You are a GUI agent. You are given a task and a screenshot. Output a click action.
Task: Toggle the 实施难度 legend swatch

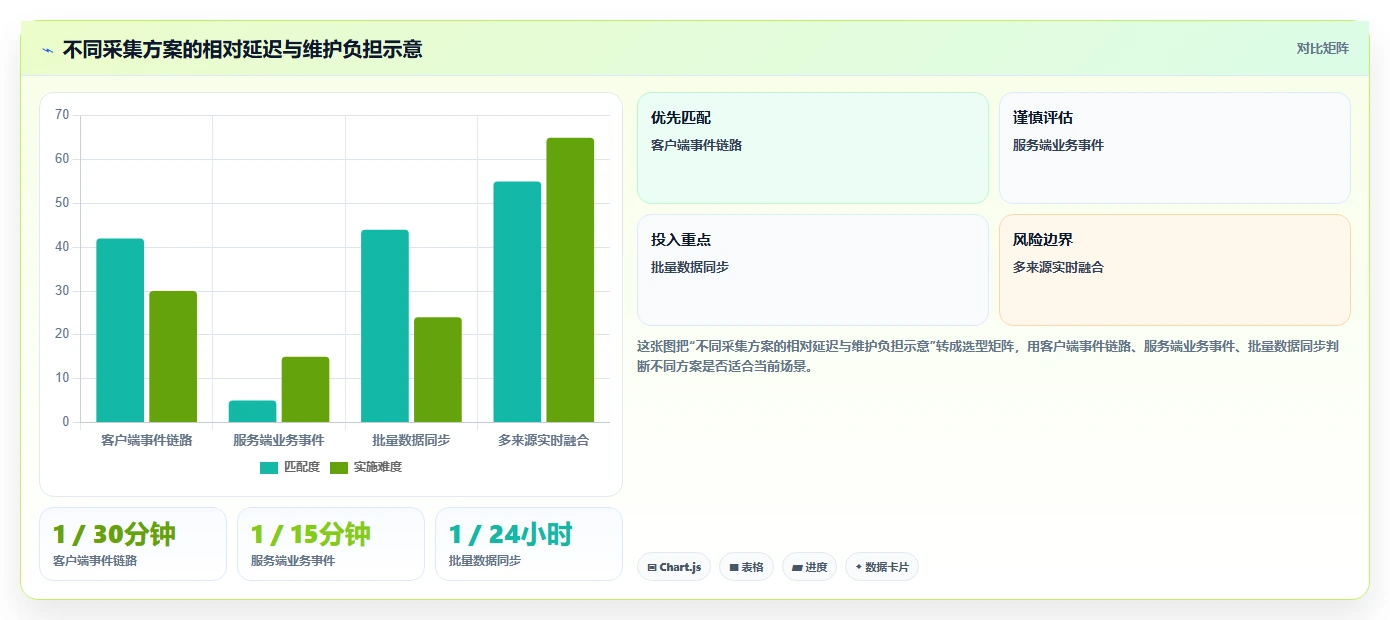339,467
